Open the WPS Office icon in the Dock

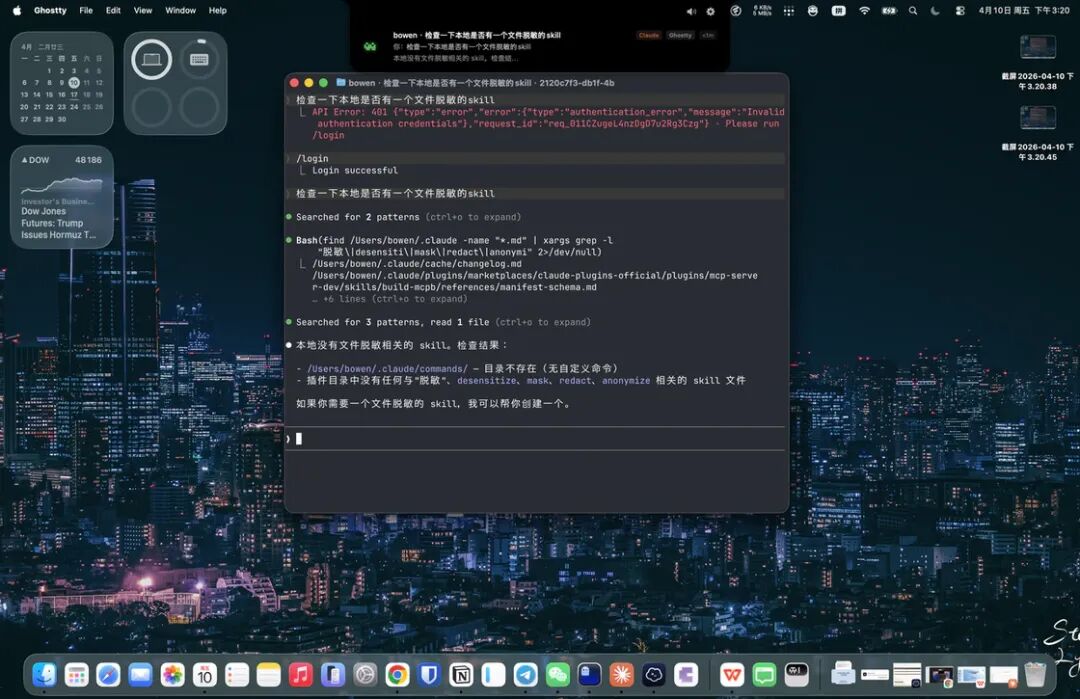coord(731,675)
